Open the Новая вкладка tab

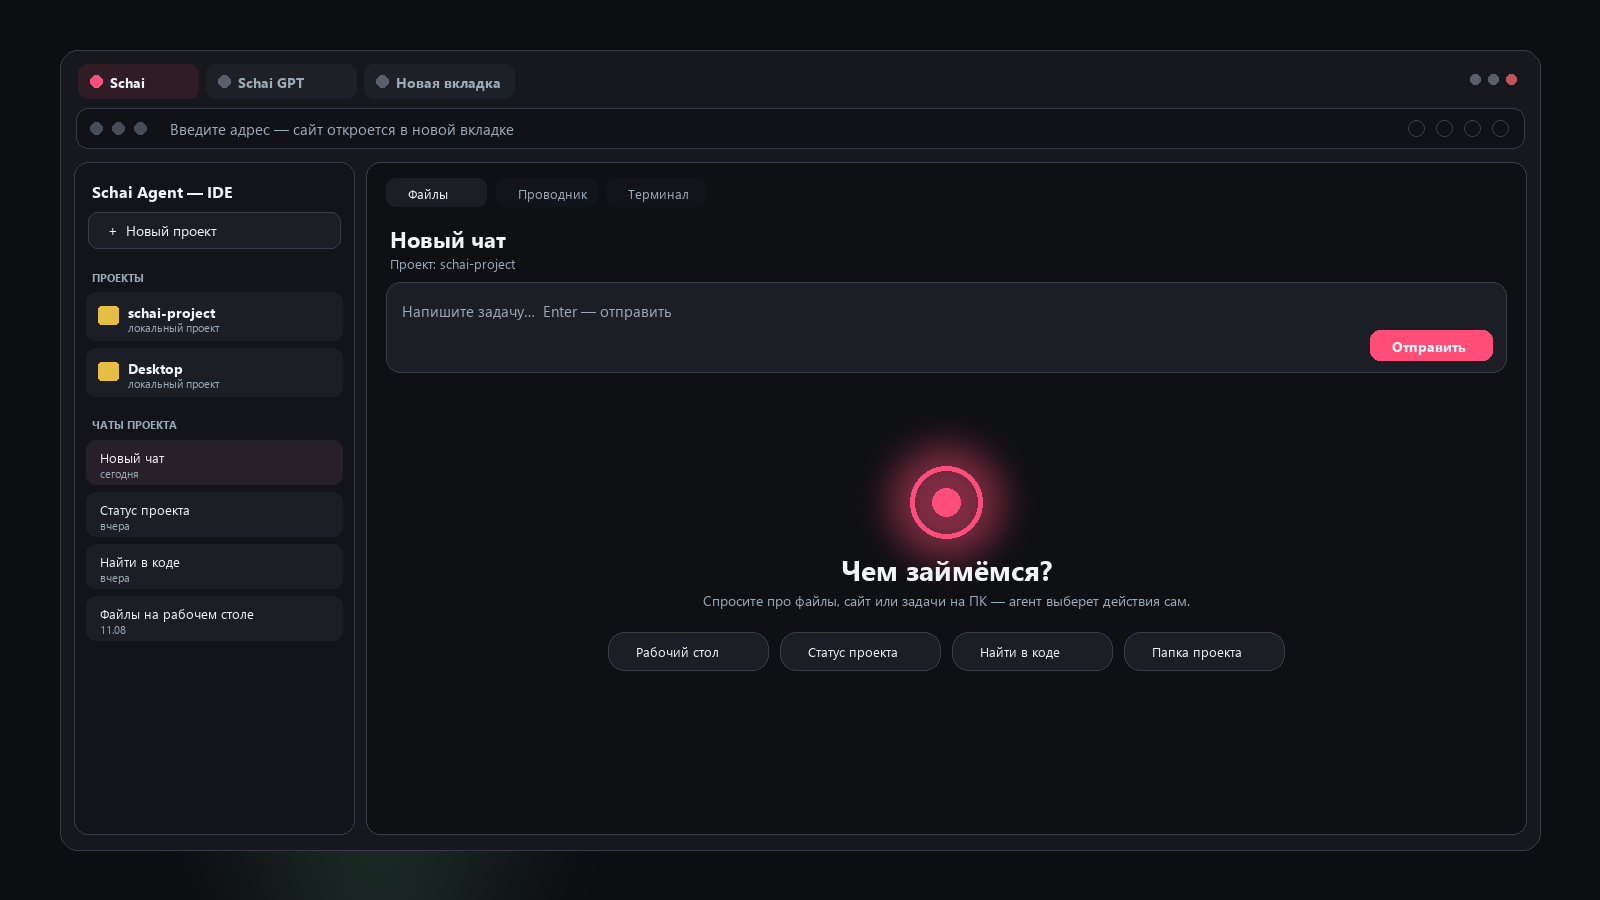tap(439, 82)
